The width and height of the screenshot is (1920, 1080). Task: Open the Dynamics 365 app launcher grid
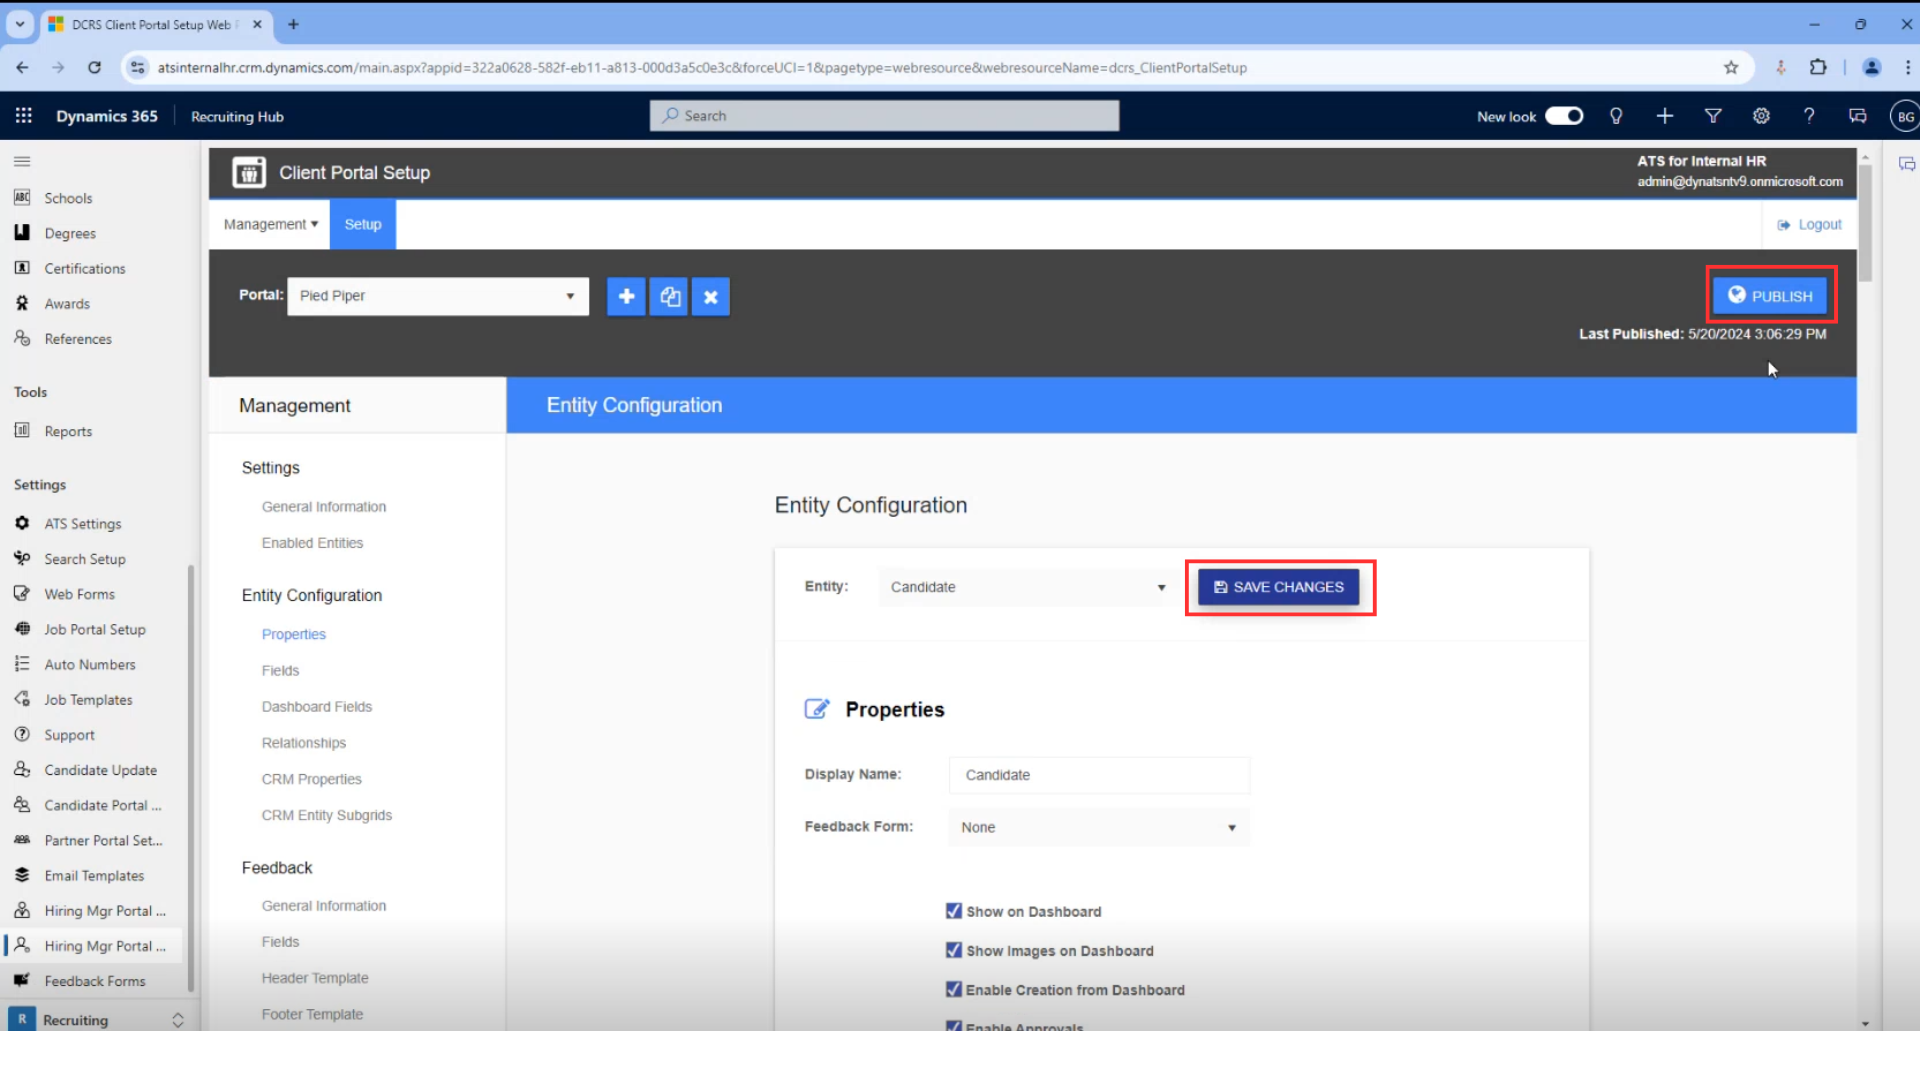24,116
